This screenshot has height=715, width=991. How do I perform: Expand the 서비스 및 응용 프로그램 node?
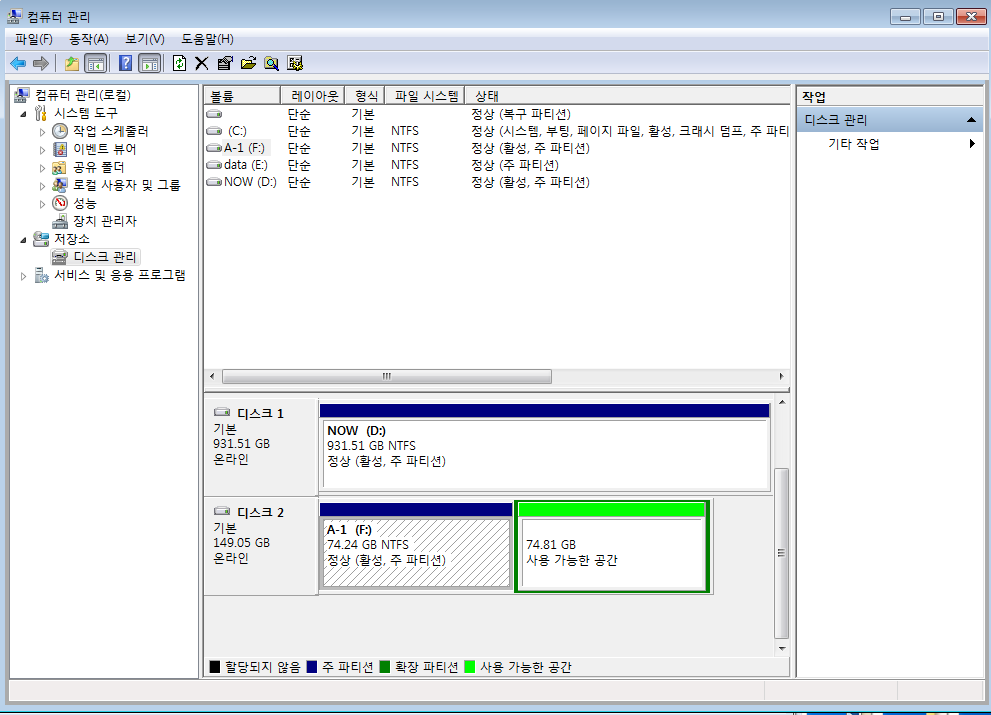(x=24, y=276)
